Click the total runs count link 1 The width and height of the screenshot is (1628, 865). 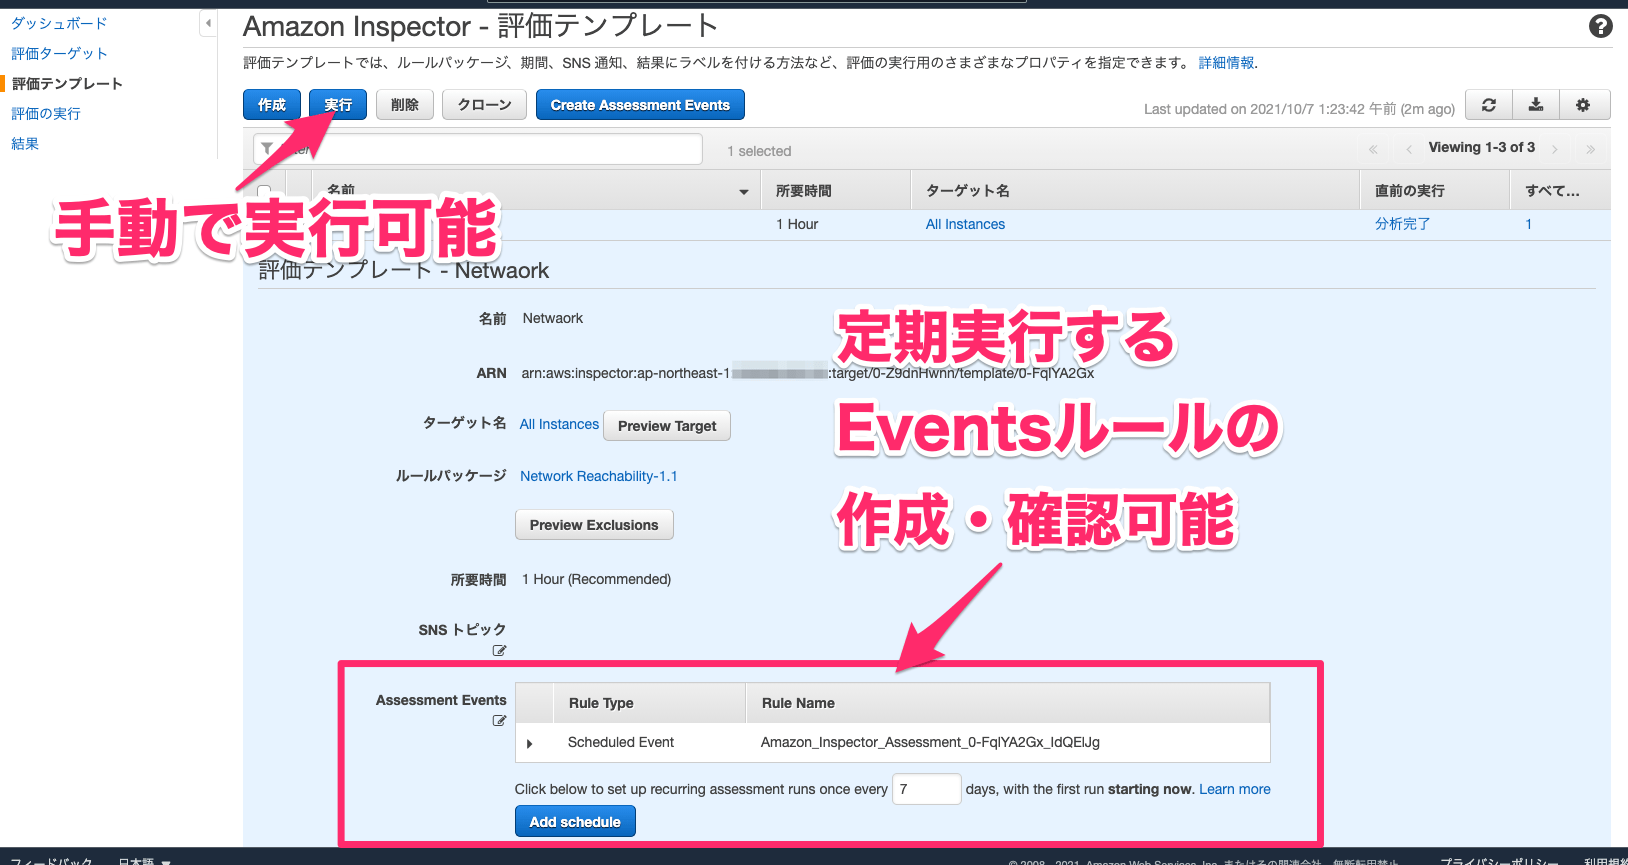1528,224
